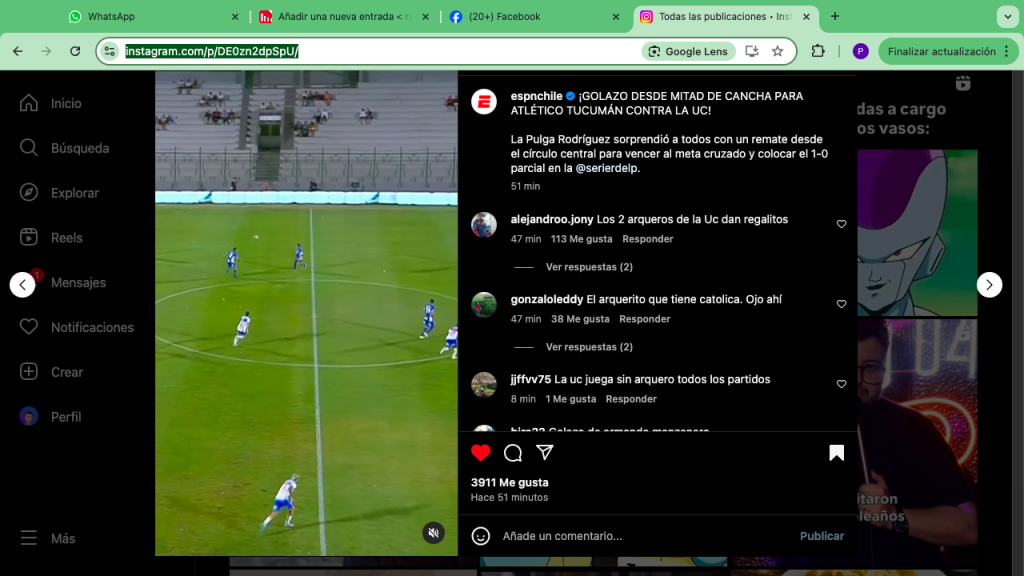Toggle the saved bookmark icon
1024x576 pixels.
coord(836,453)
